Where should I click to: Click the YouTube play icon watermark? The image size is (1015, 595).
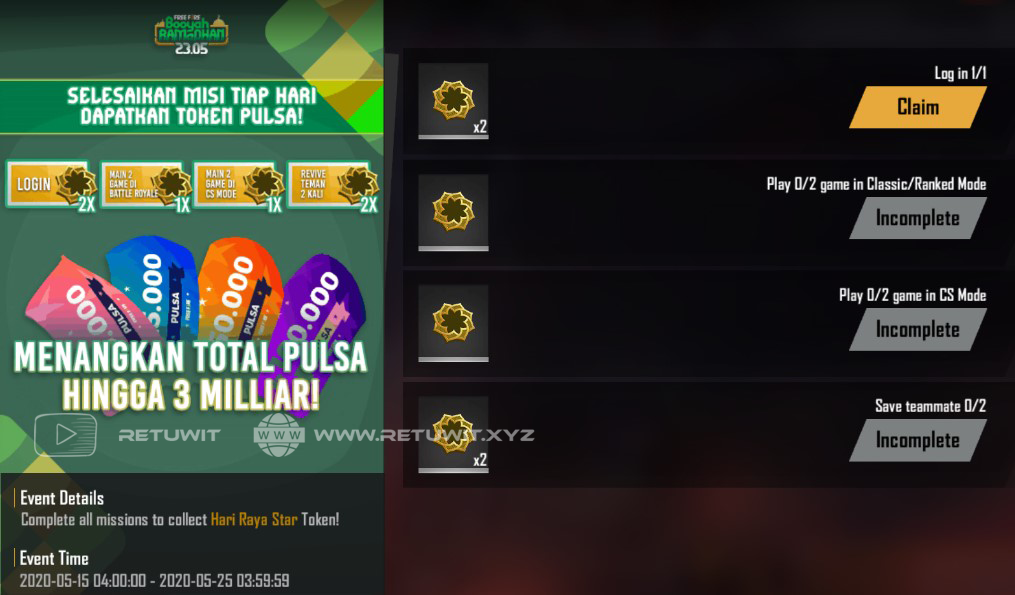click(65, 434)
